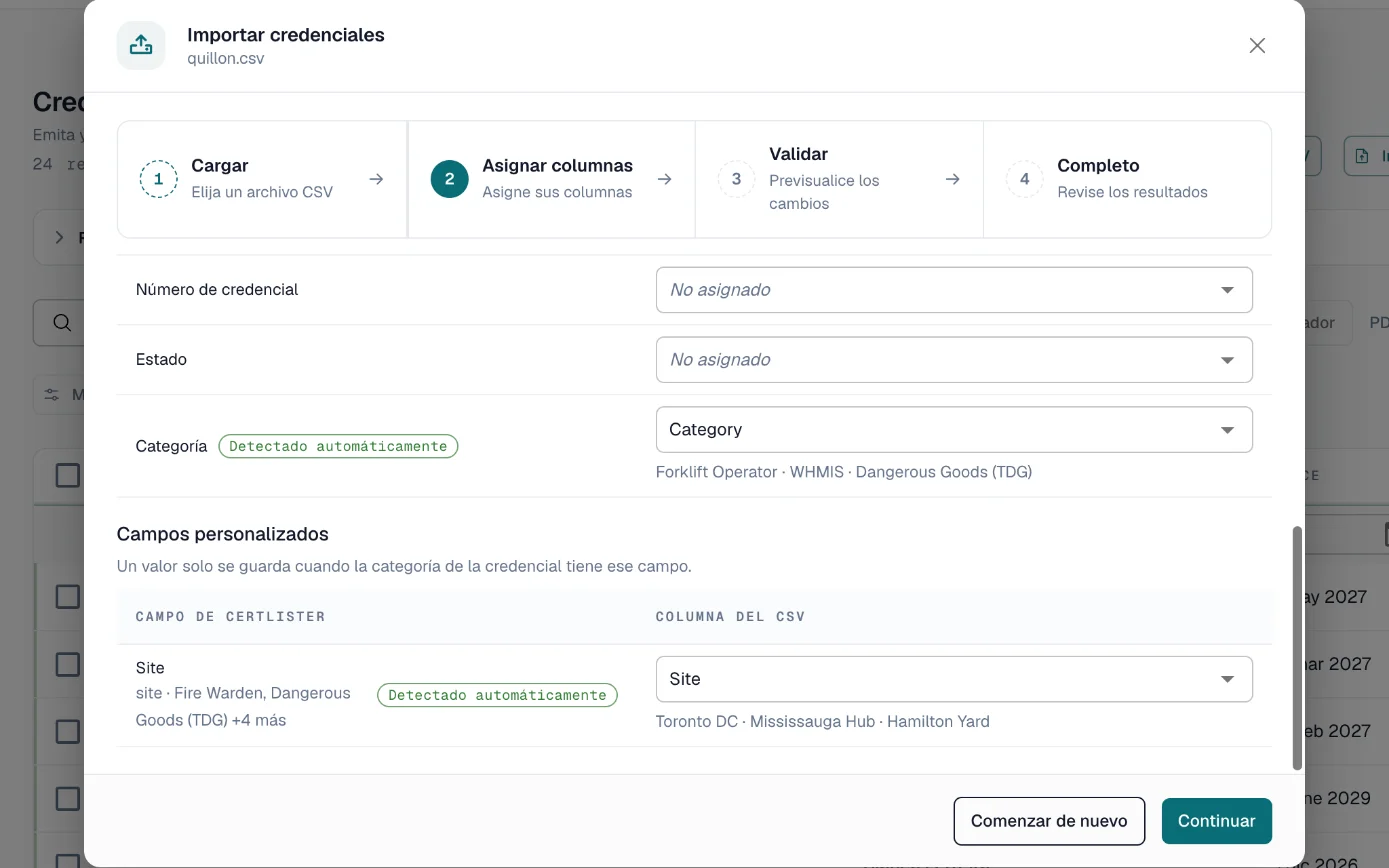Image resolution: width=1389 pixels, height=868 pixels.
Task: Click the "COLUMNA DEL CSV" column header
Action: pyautogui.click(x=731, y=617)
